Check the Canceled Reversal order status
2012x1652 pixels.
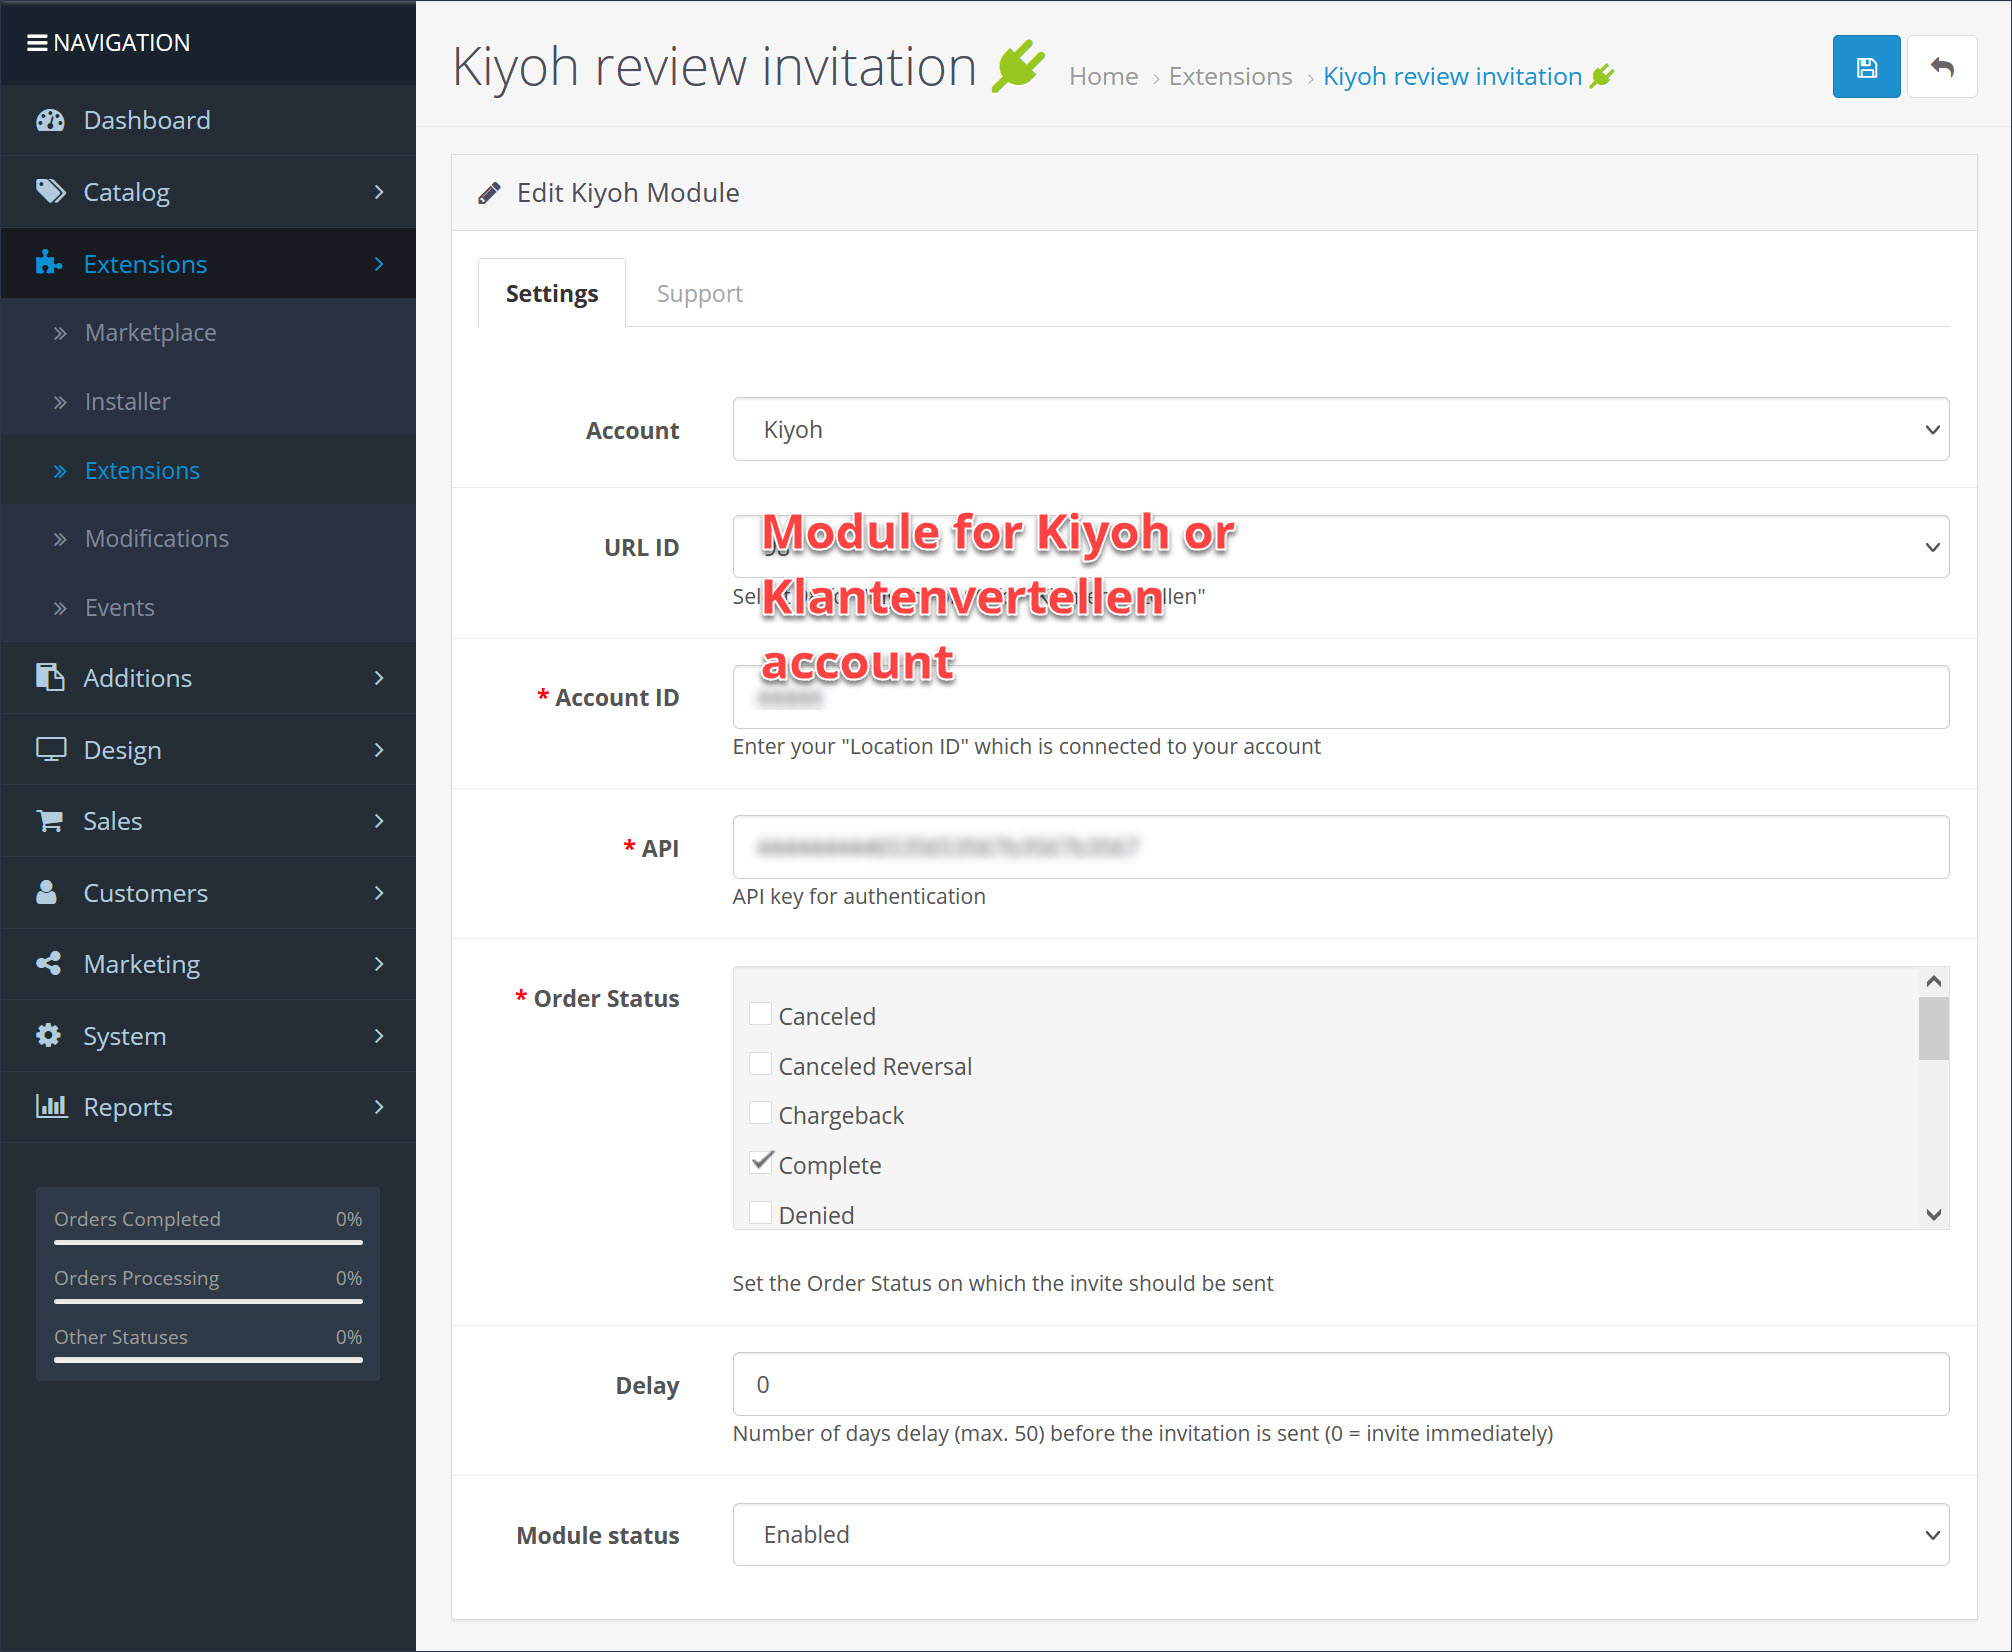pyautogui.click(x=760, y=1064)
